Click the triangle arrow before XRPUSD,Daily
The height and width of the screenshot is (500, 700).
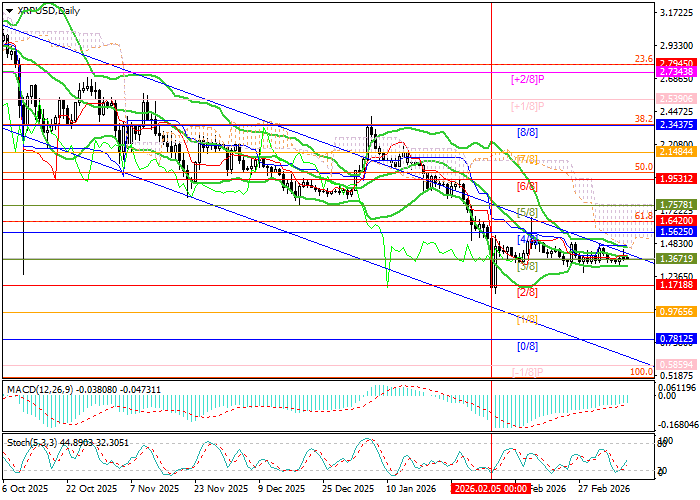pyautogui.click(x=9, y=9)
